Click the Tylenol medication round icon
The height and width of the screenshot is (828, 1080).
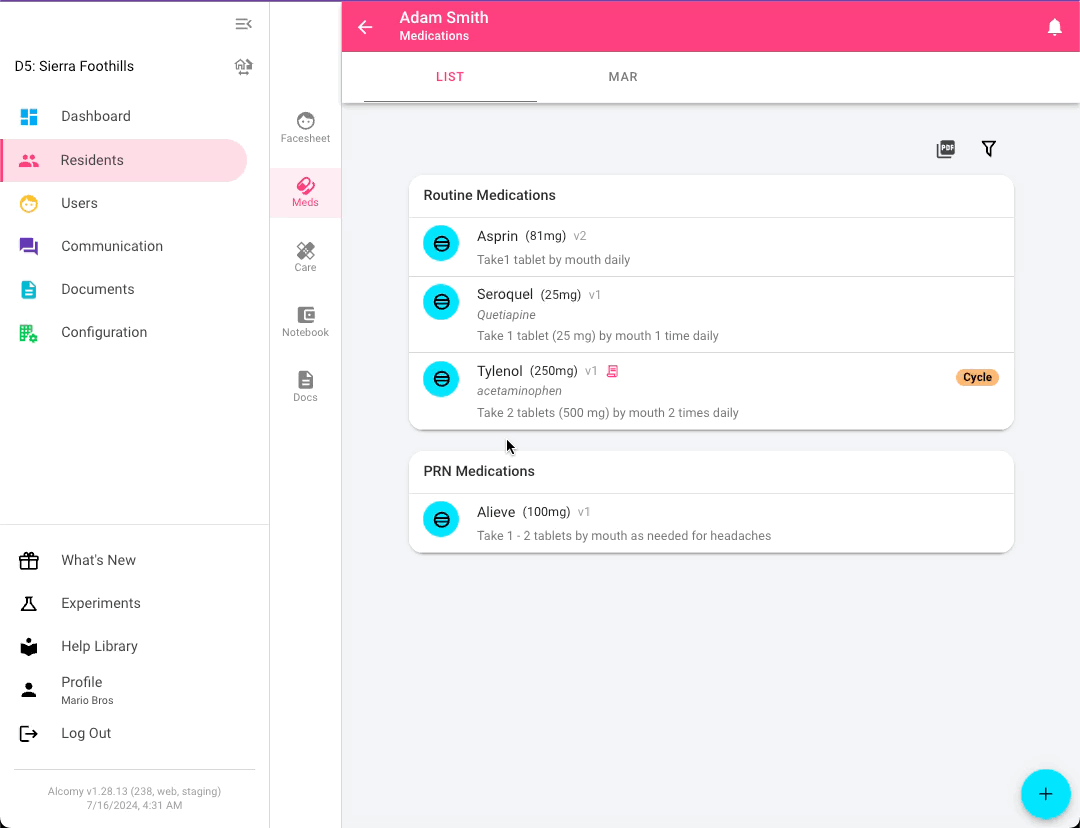tap(441, 379)
